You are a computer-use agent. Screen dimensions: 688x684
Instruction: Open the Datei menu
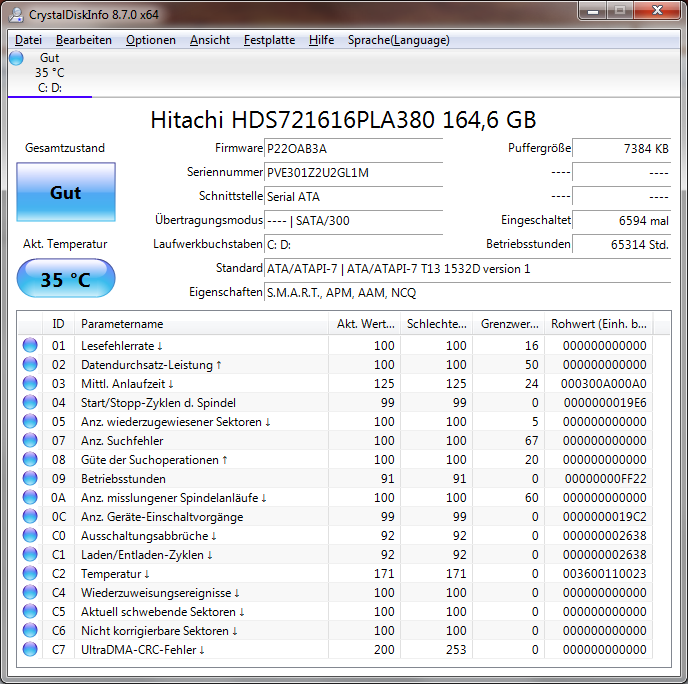(28, 40)
